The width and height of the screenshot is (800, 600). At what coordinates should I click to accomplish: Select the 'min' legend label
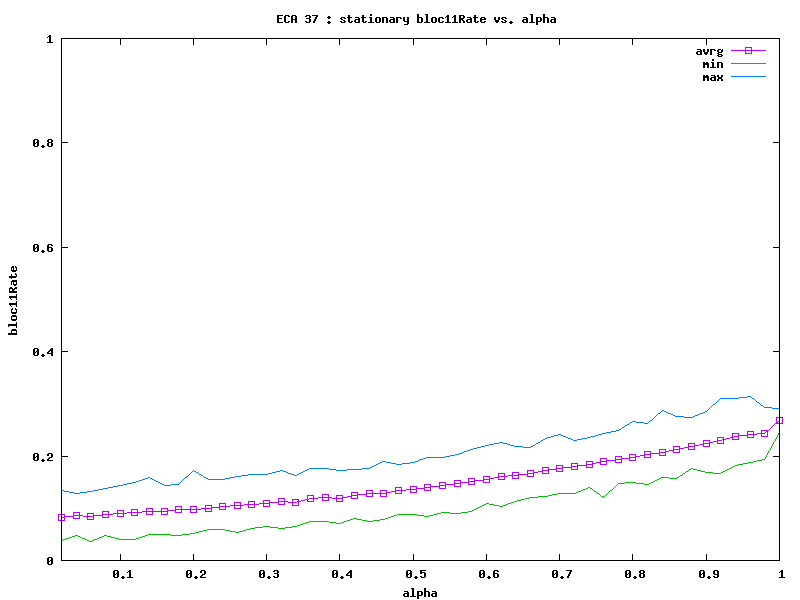click(x=713, y=63)
